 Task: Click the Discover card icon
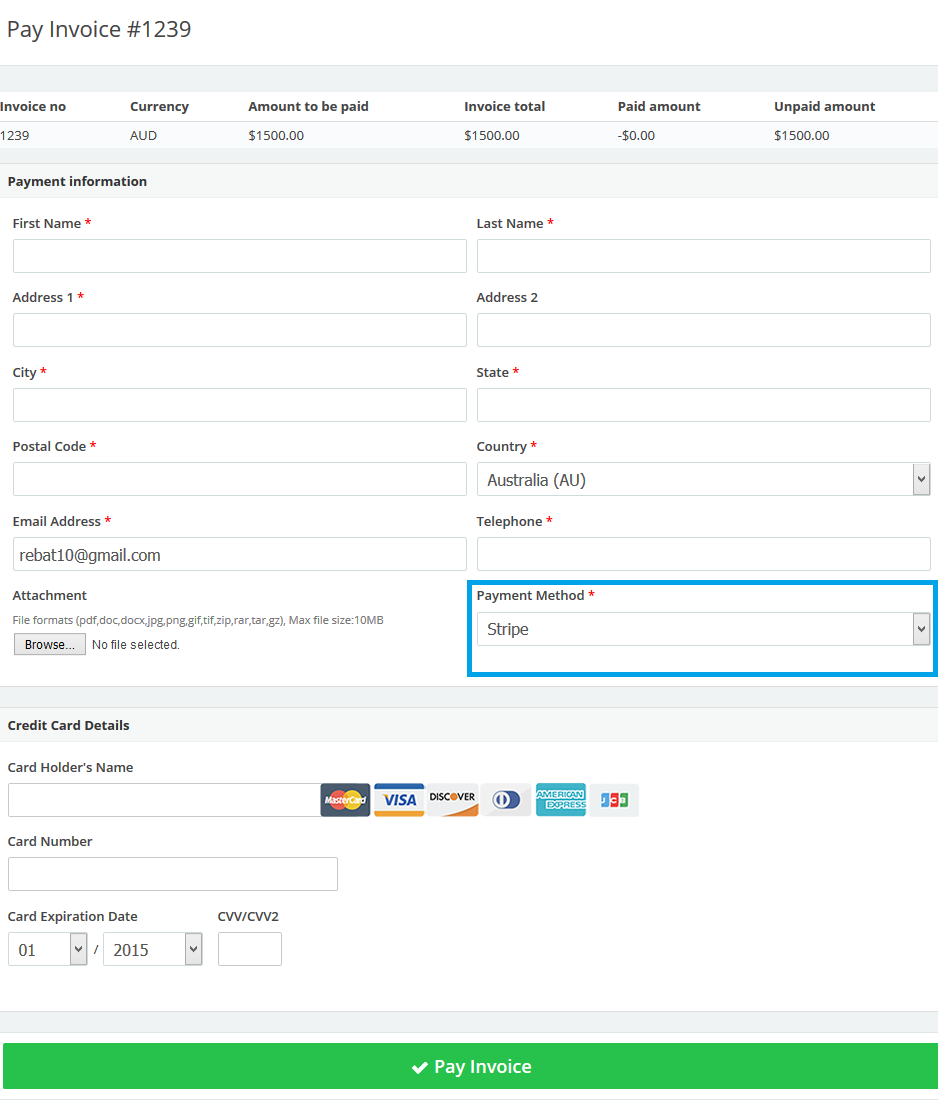453,800
